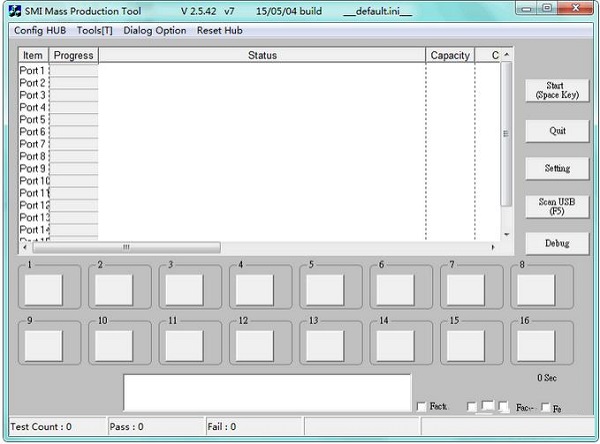
Task: Click port slot box 15
Action: 466,346
